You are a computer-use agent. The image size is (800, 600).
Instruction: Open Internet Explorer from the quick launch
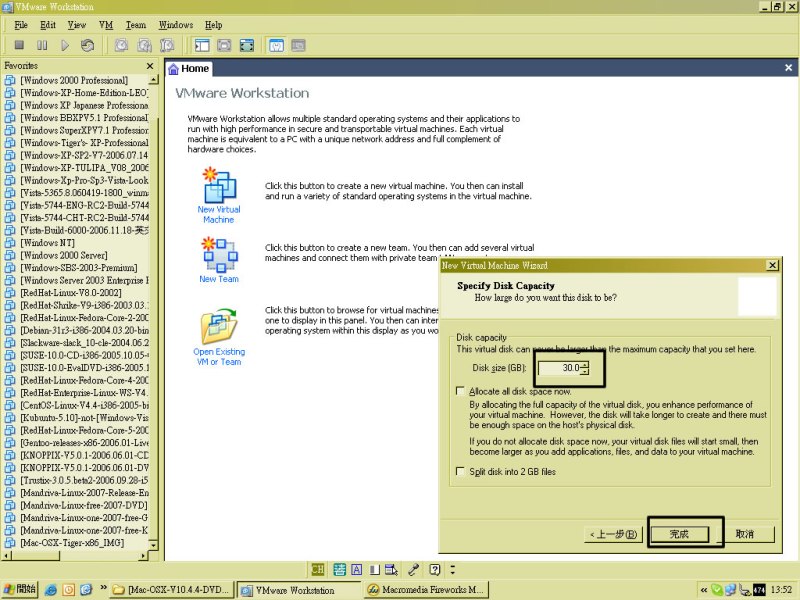[51, 590]
